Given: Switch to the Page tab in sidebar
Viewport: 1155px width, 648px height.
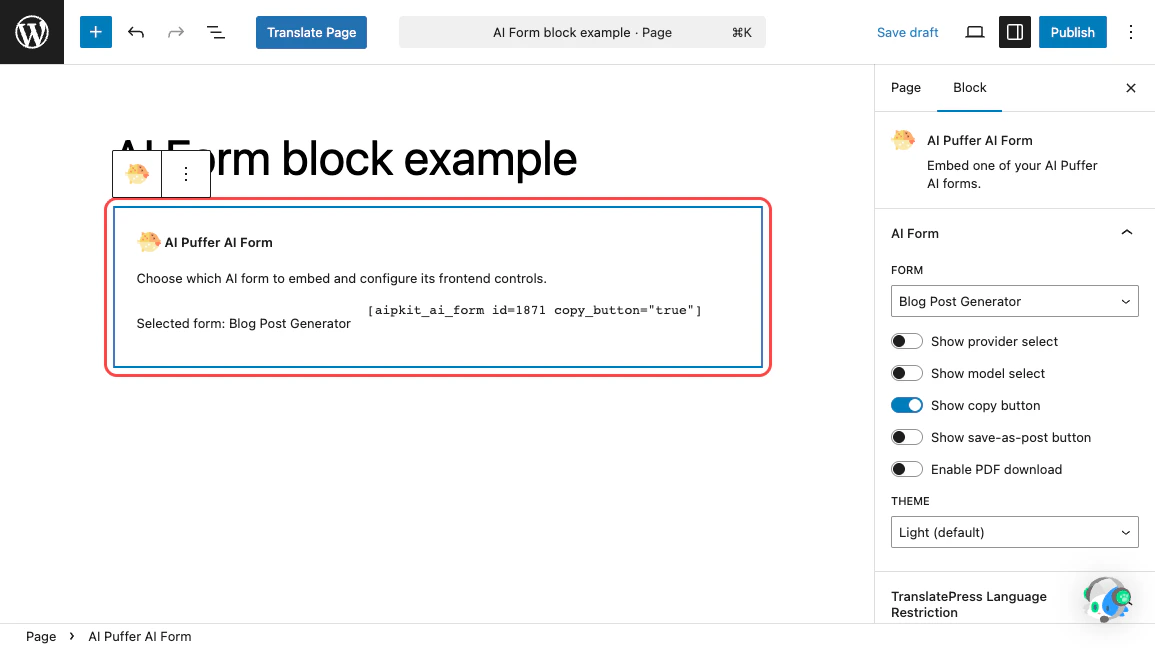Looking at the screenshot, I should 905,88.
